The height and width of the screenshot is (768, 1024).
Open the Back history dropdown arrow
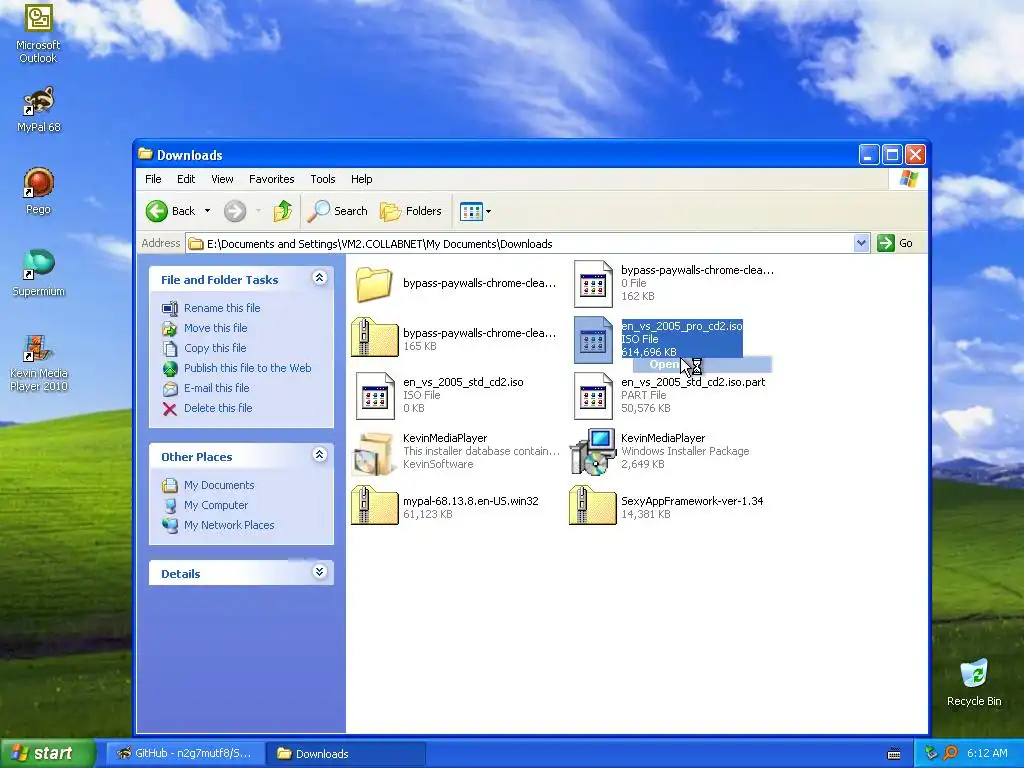click(x=208, y=211)
